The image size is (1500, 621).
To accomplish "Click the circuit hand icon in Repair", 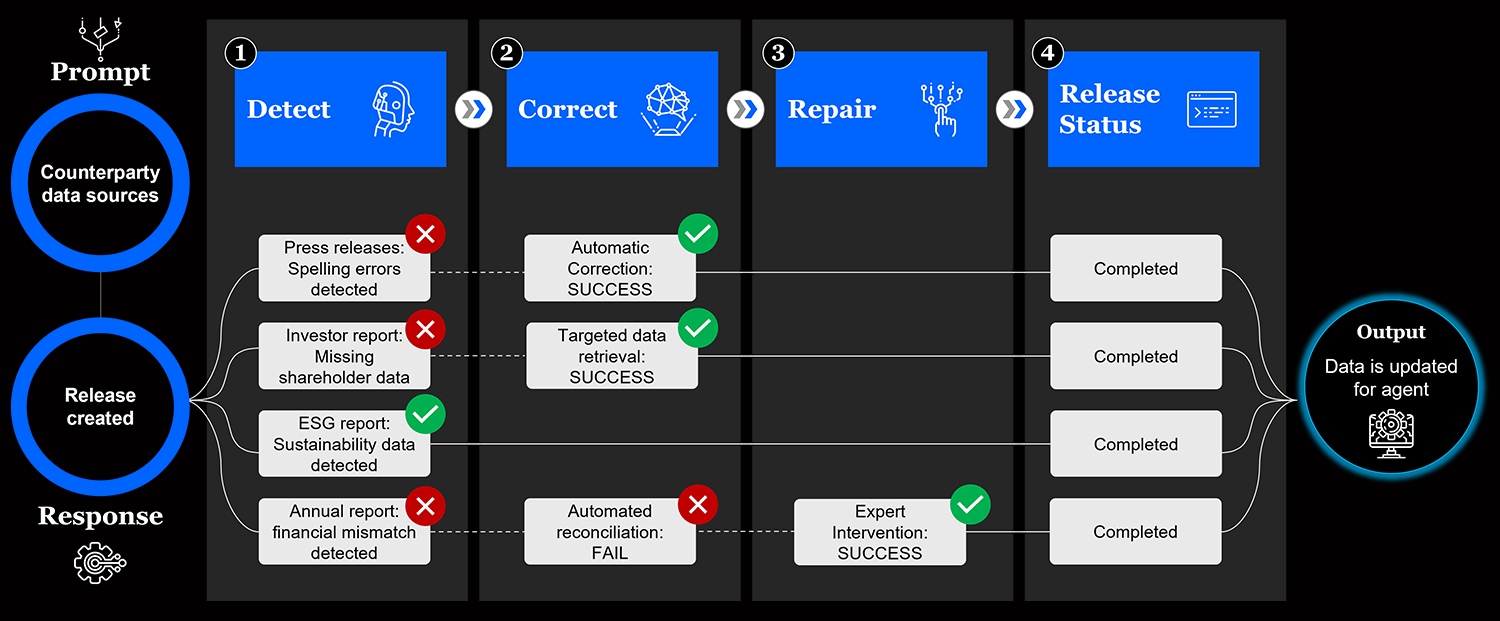I will [x=941, y=109].
